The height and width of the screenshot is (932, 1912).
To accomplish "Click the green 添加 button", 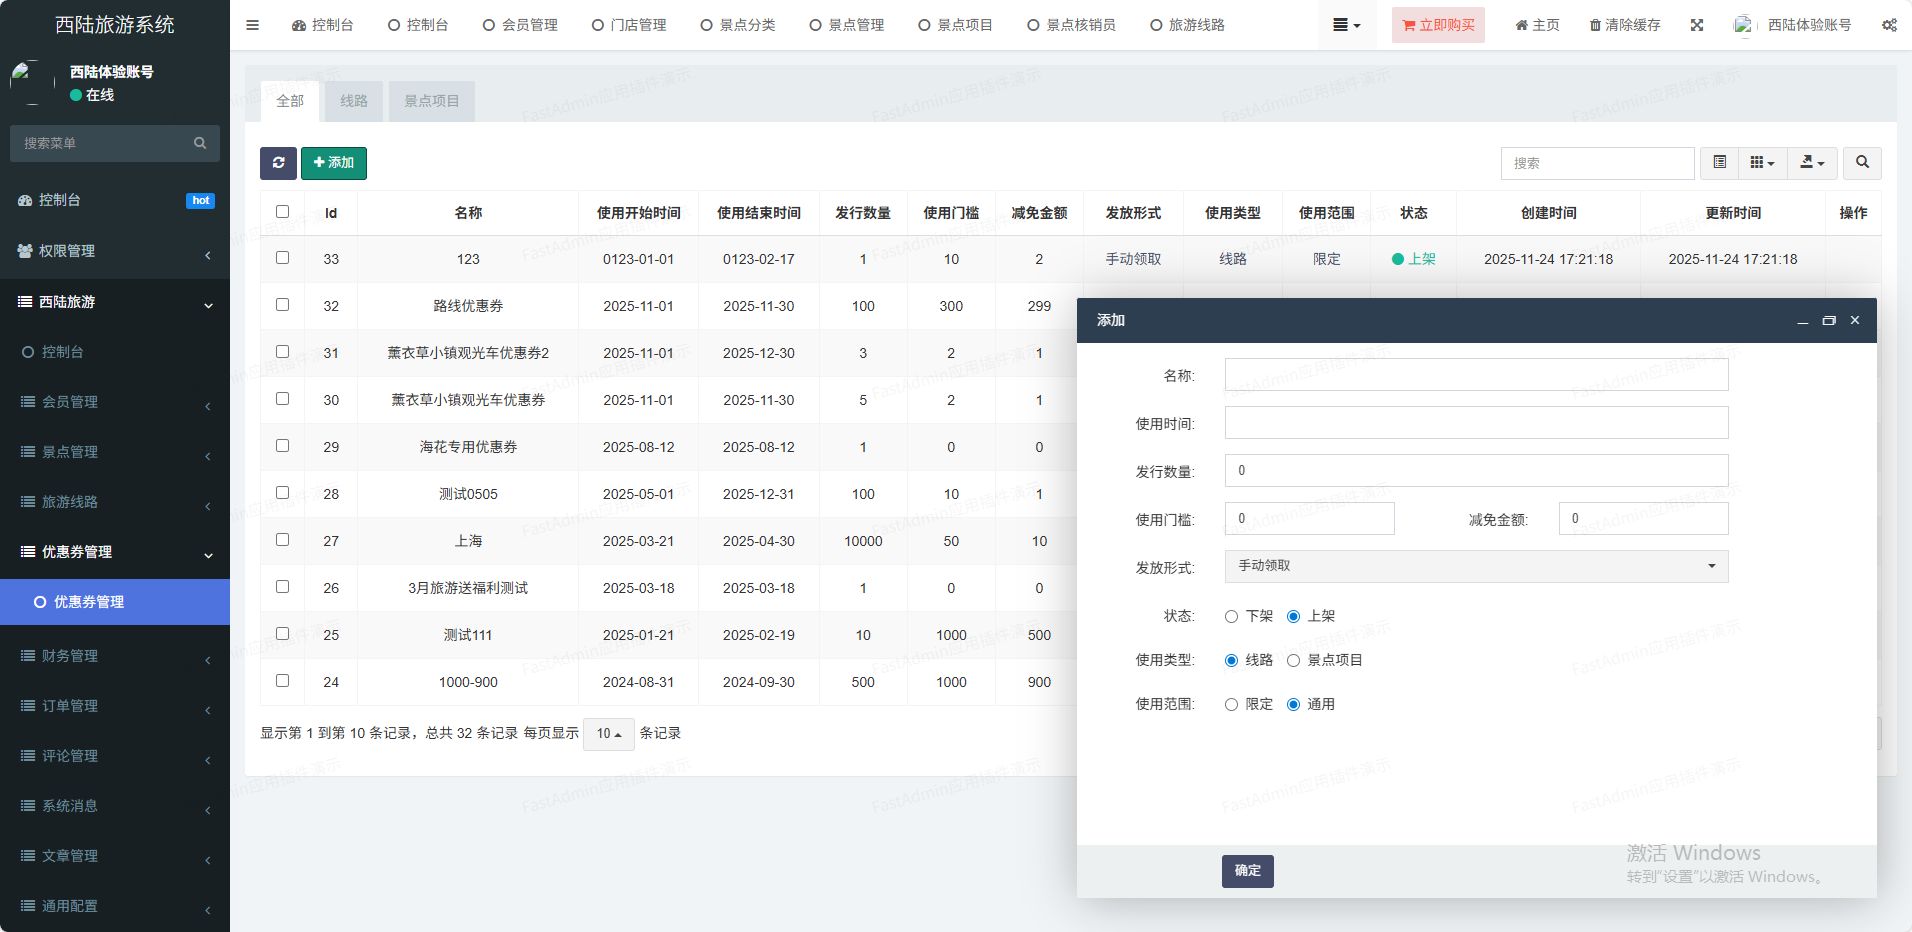I will pyautogui.click(x=334, y=163).
